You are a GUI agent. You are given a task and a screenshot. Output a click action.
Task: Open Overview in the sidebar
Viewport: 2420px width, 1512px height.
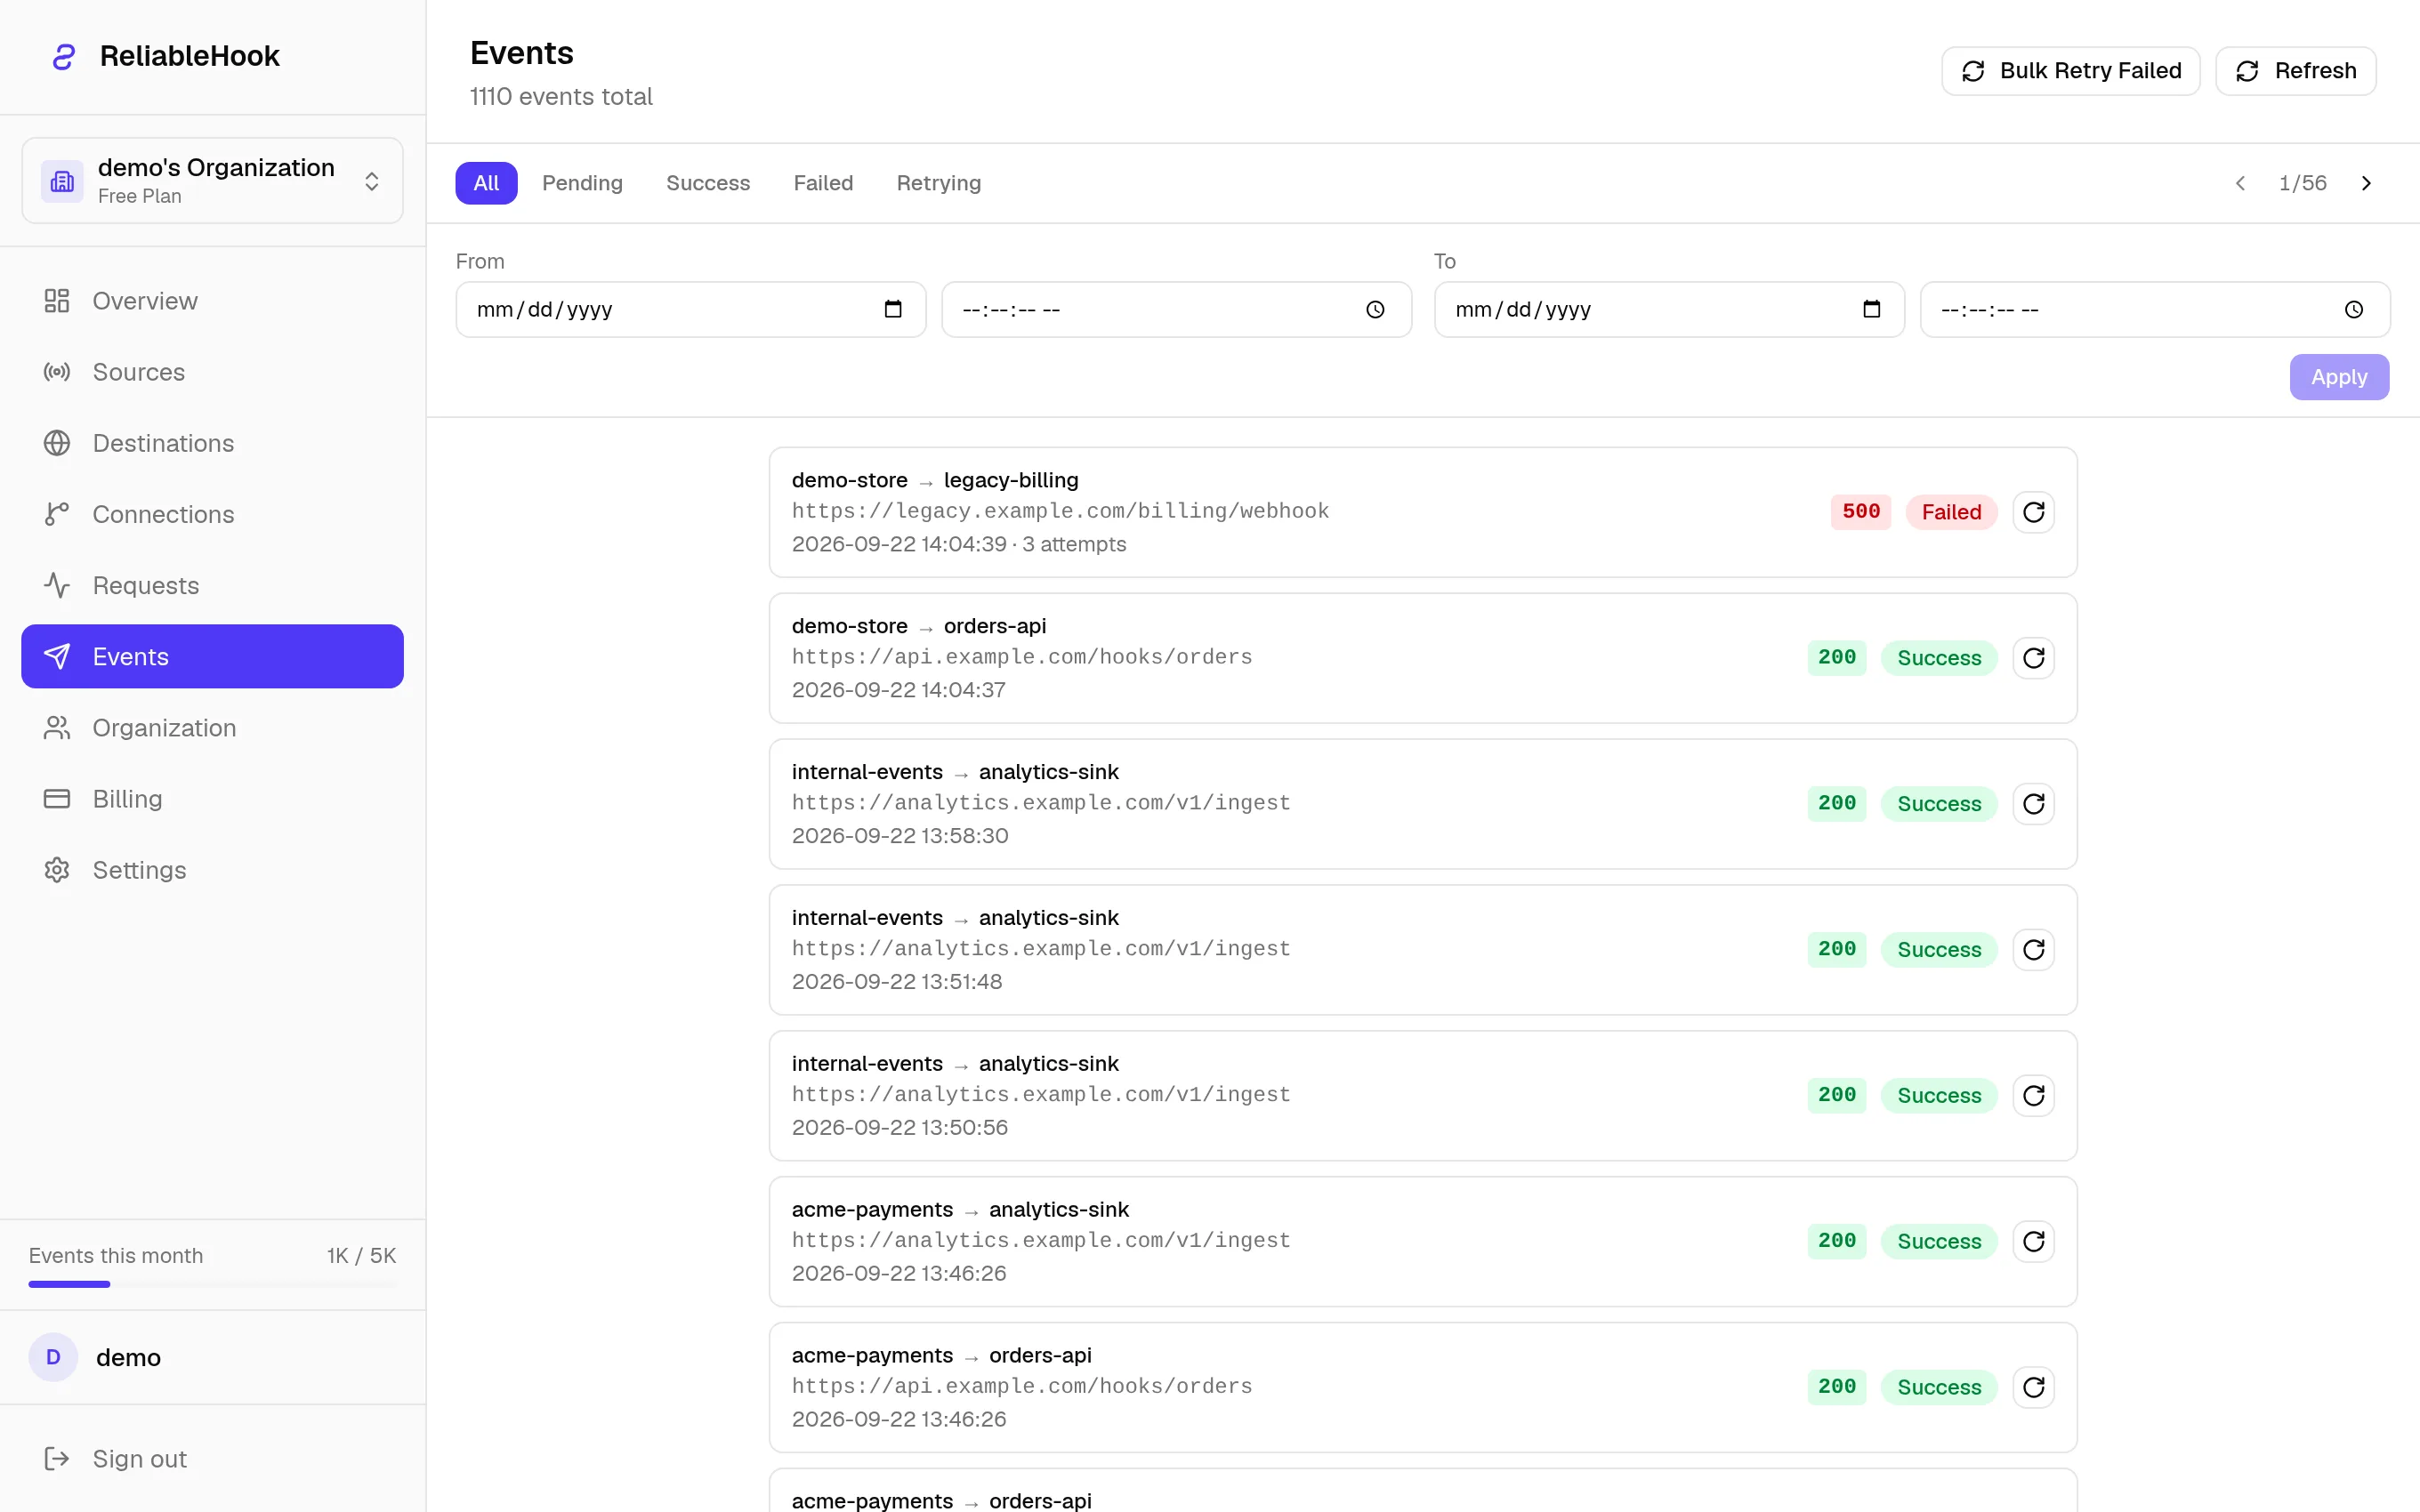212,301
